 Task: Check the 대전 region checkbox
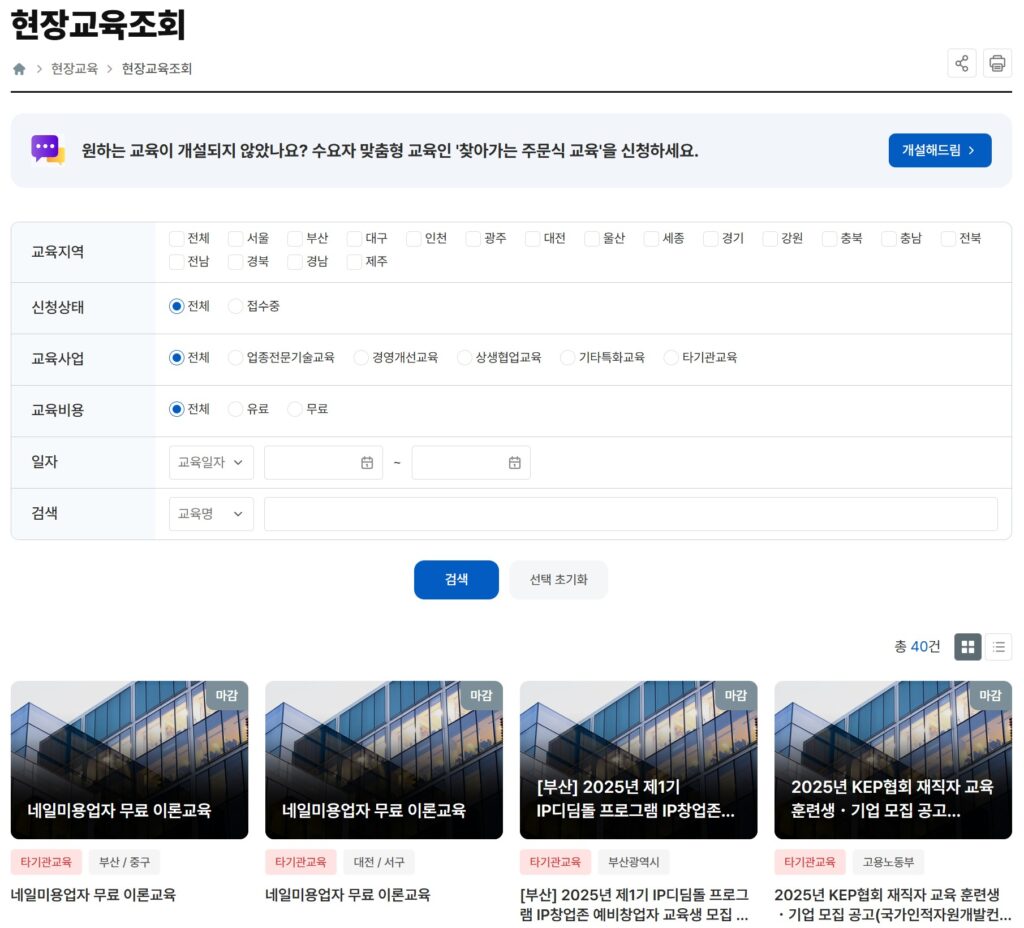532,238
